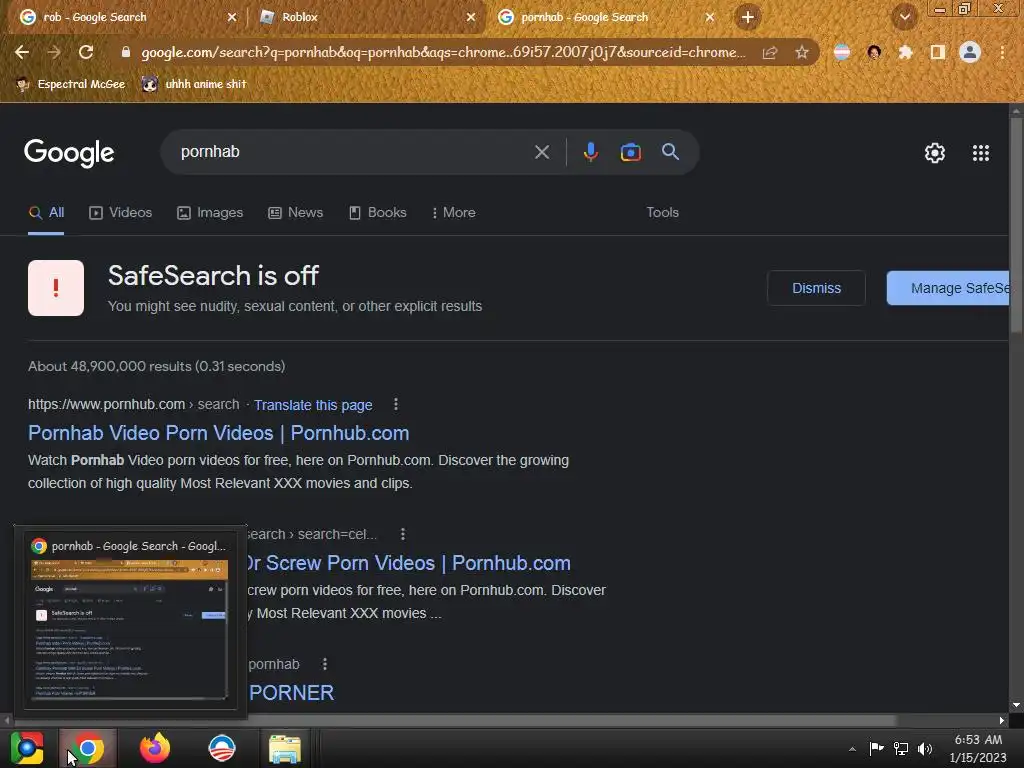Click the forward navigation arrow
The image size is (1024, 768).
pyautogui.click(x=54, y=52)
